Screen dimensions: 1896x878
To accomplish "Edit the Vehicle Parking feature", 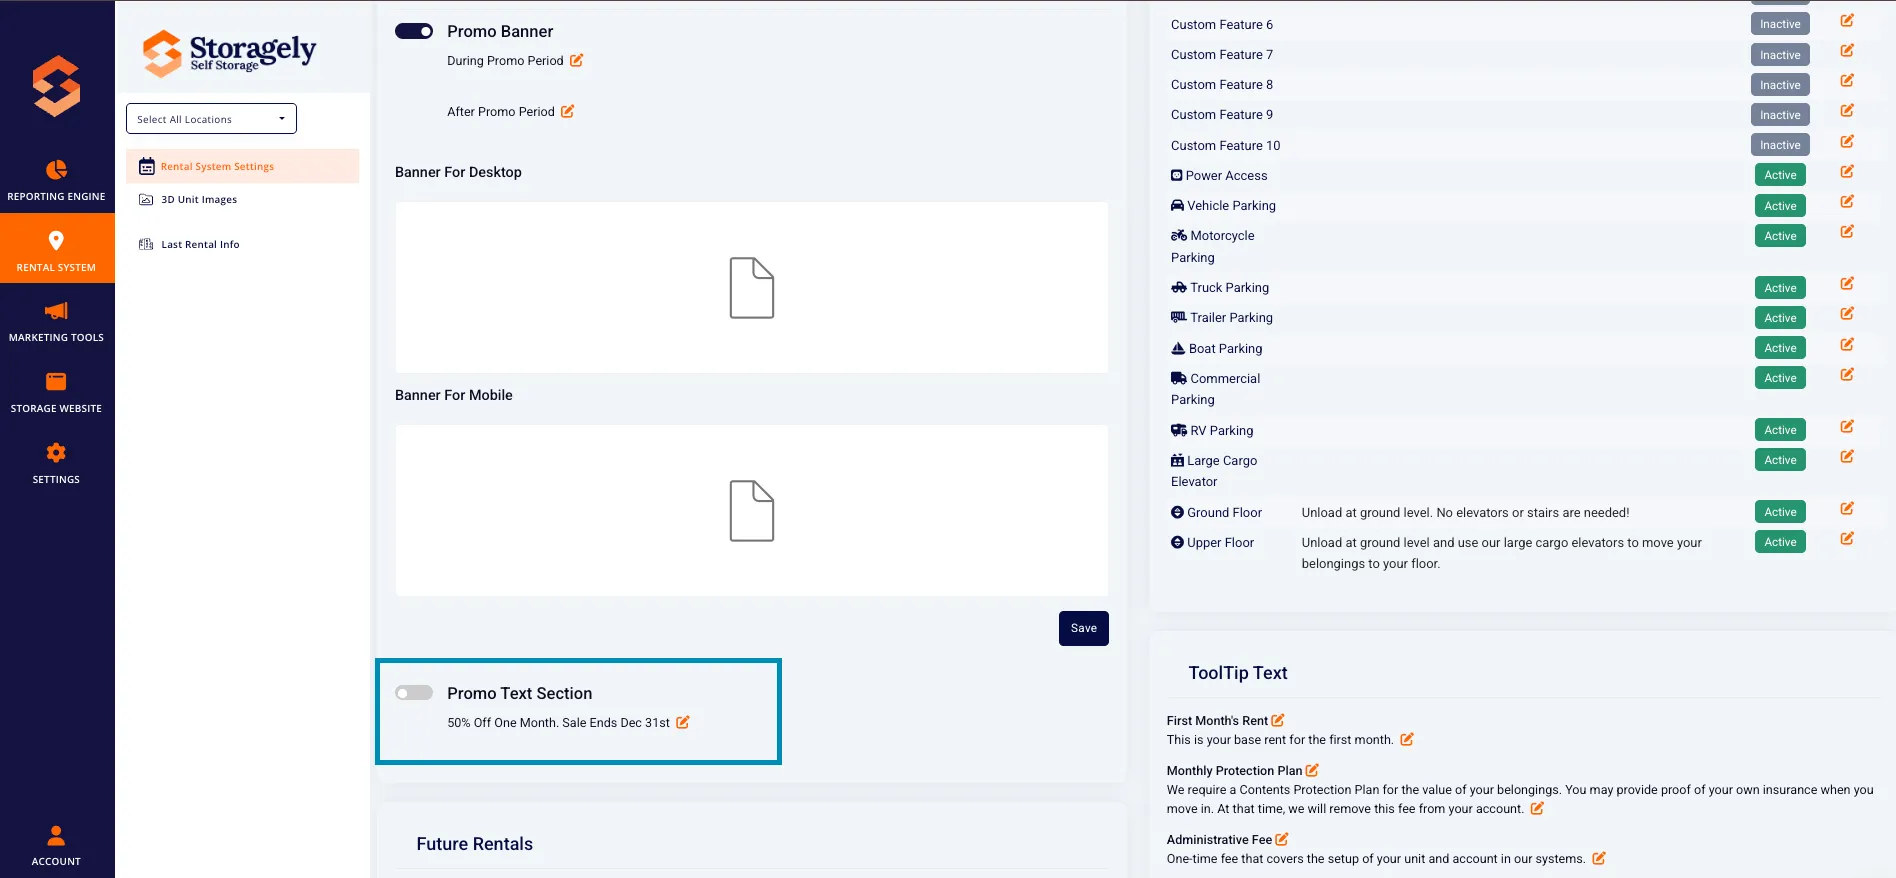I will 1847,201.
